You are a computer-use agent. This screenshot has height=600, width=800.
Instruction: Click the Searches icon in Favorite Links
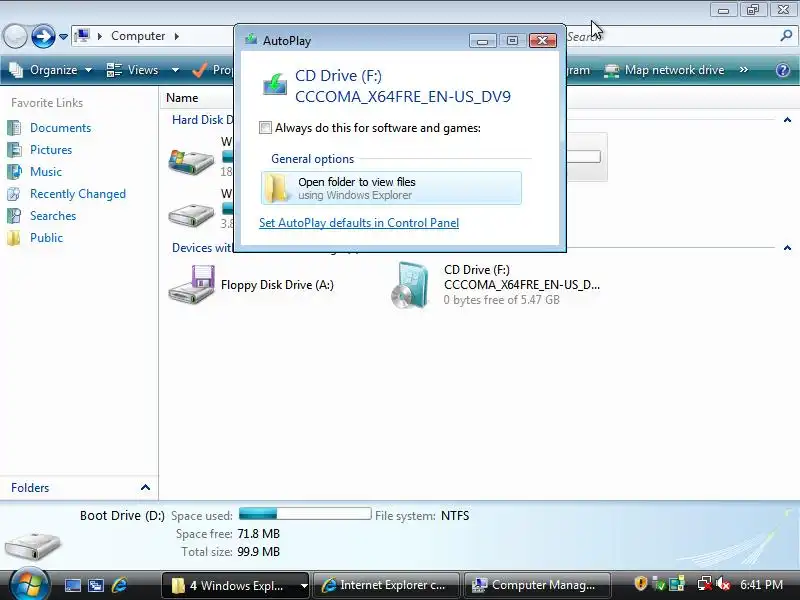click(x=14, y=215)
